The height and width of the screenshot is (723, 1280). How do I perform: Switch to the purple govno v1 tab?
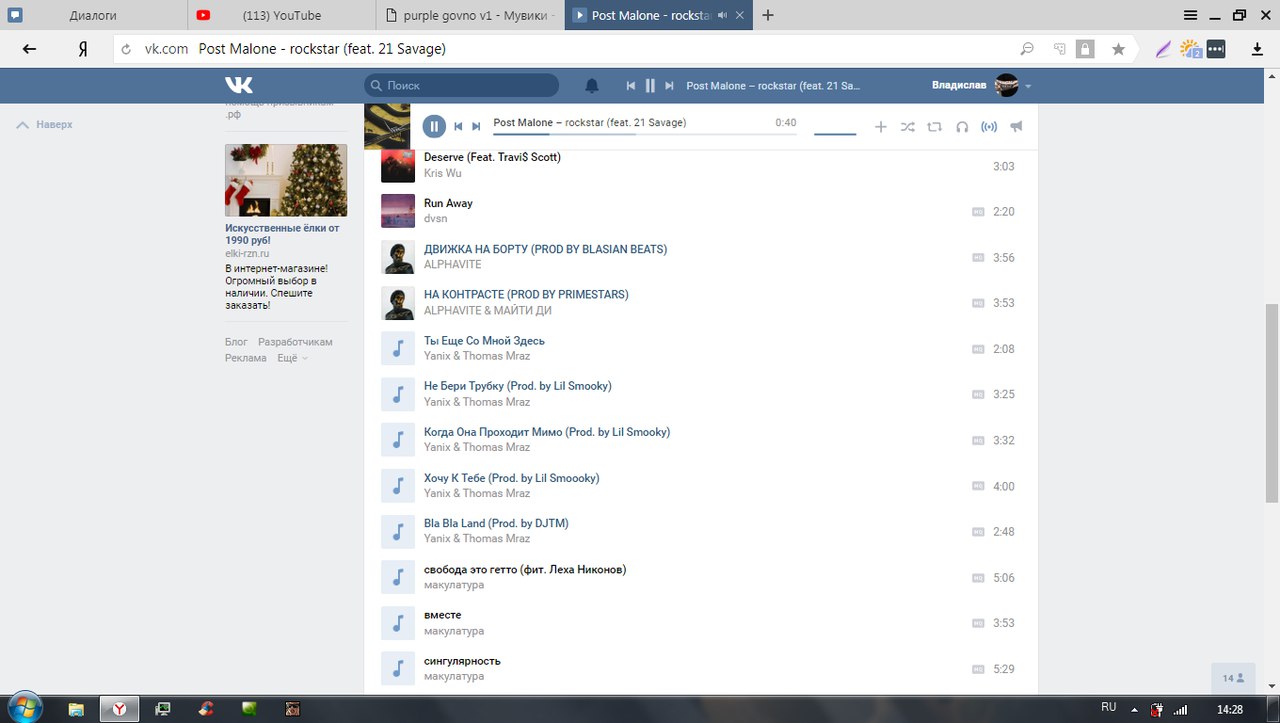coord(471,15)
